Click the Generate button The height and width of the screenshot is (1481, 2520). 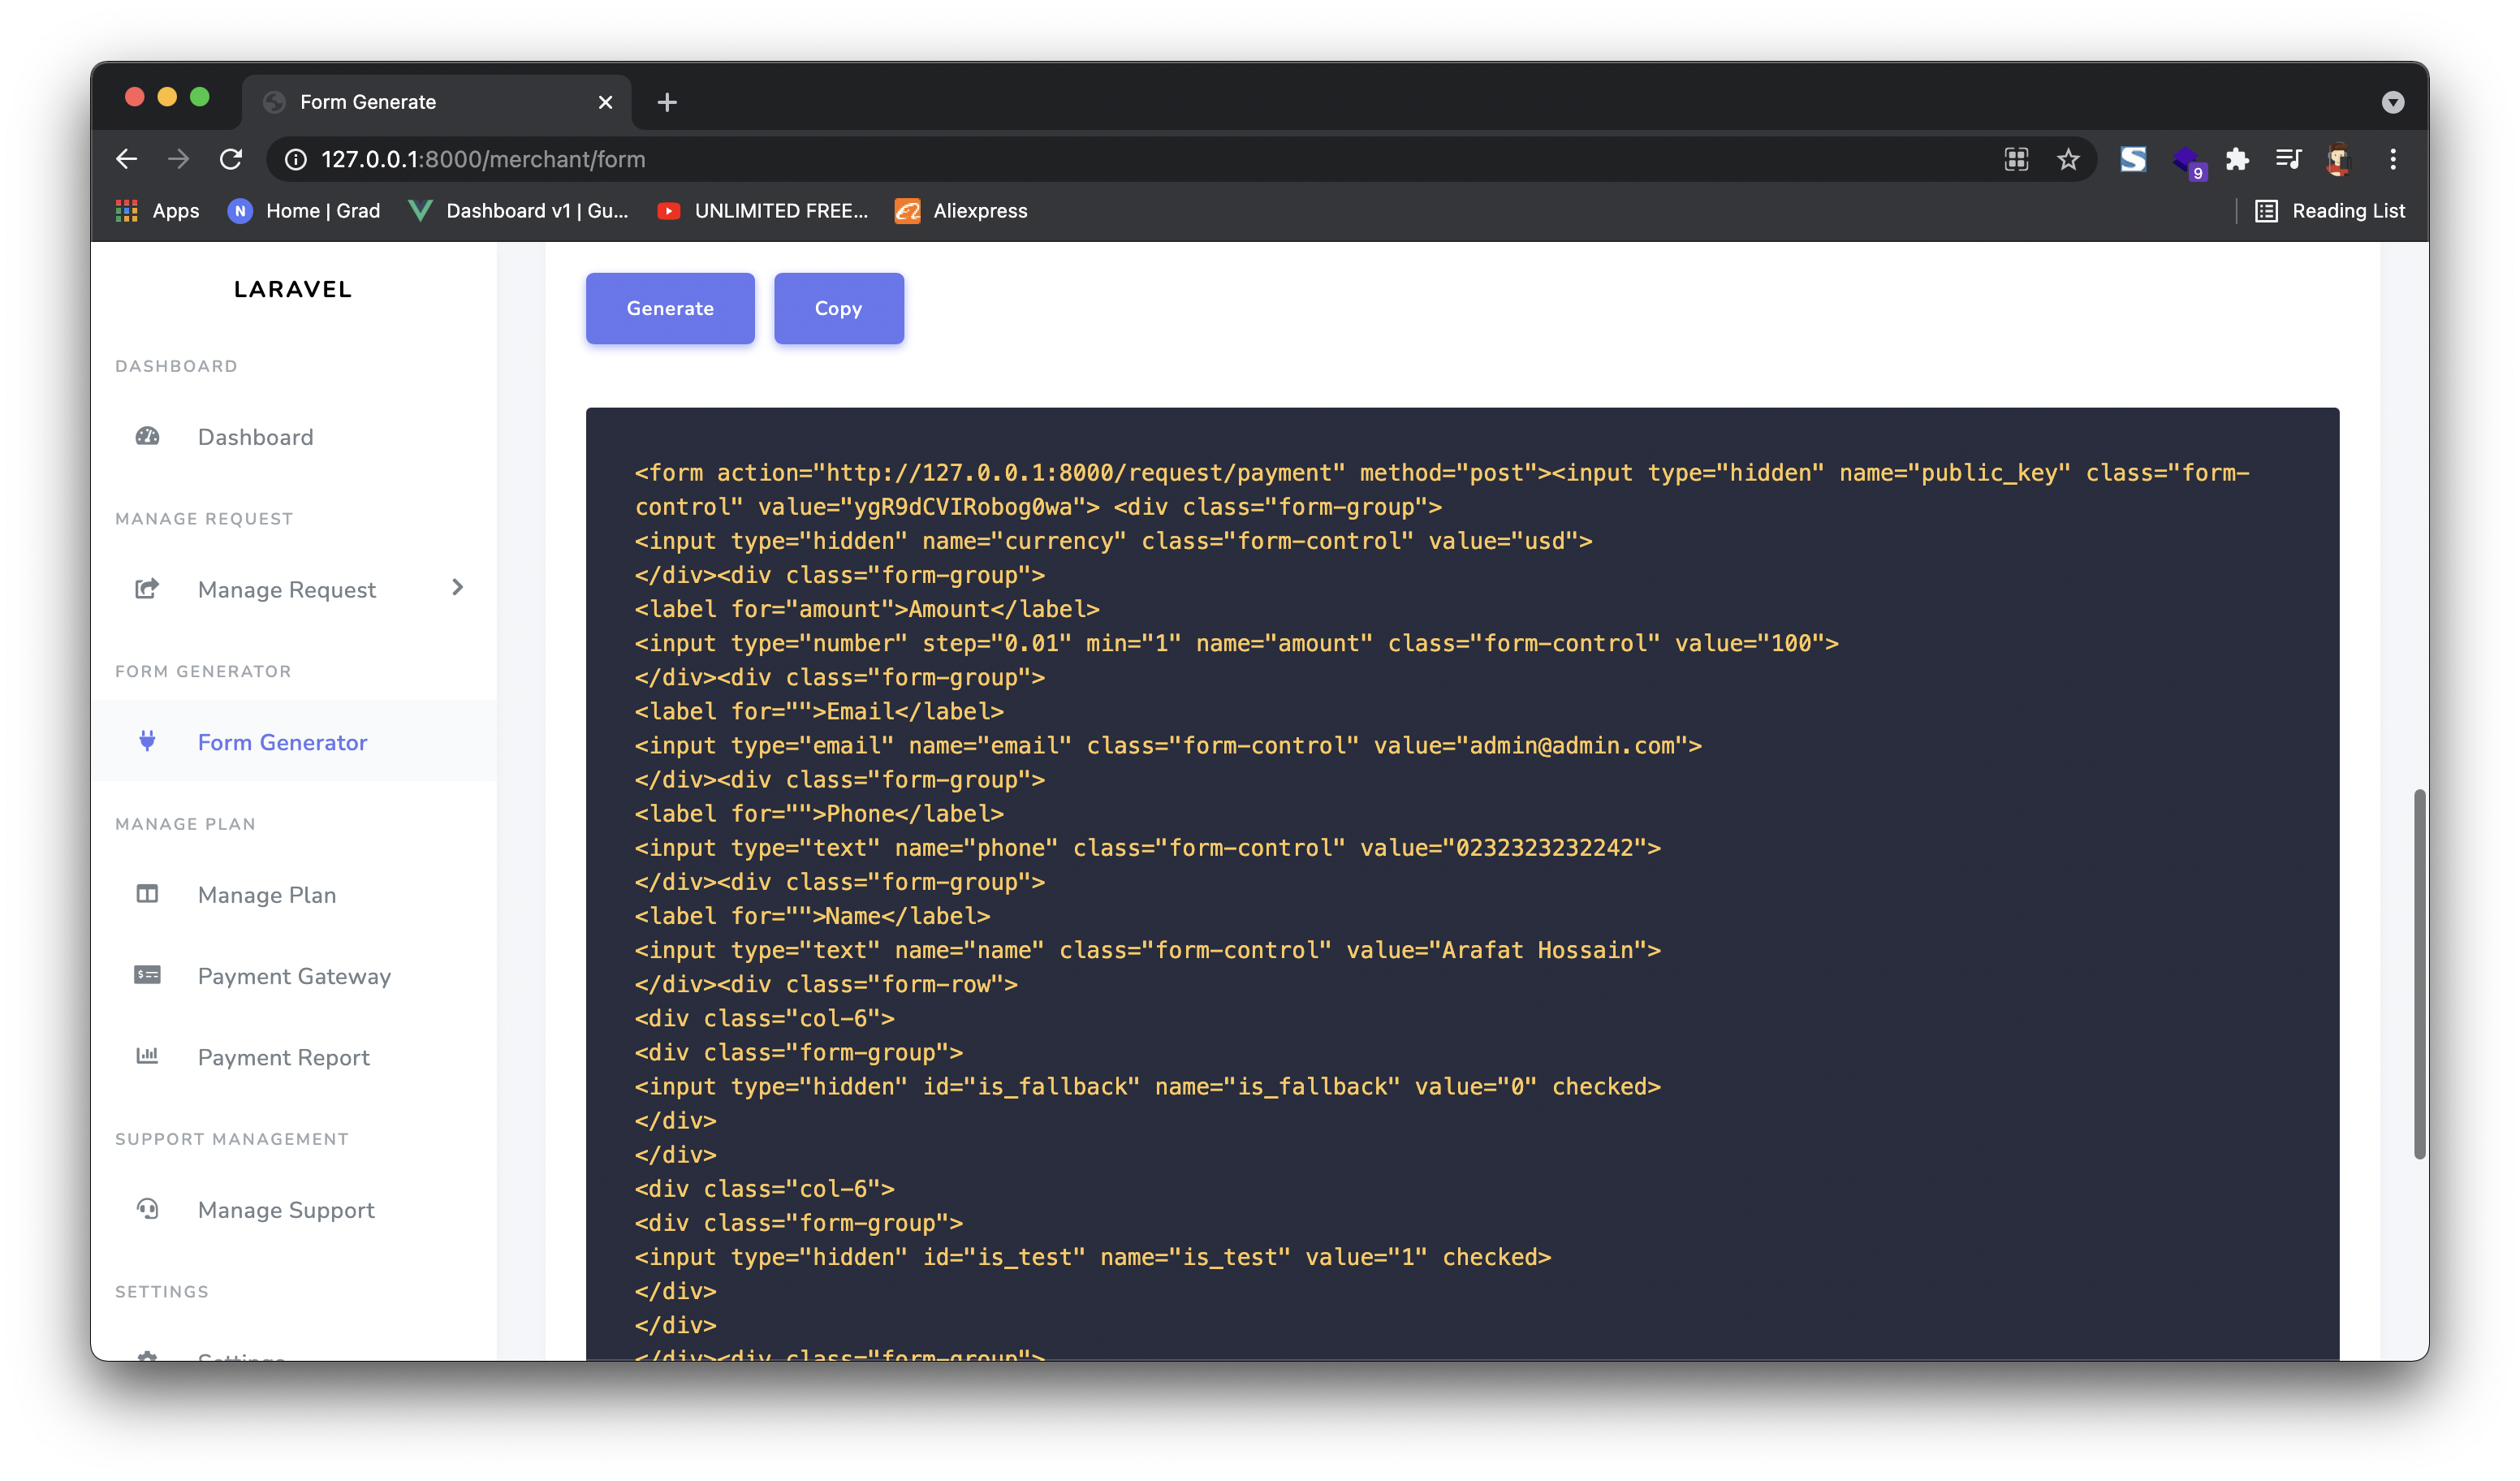tap(670, 308)
